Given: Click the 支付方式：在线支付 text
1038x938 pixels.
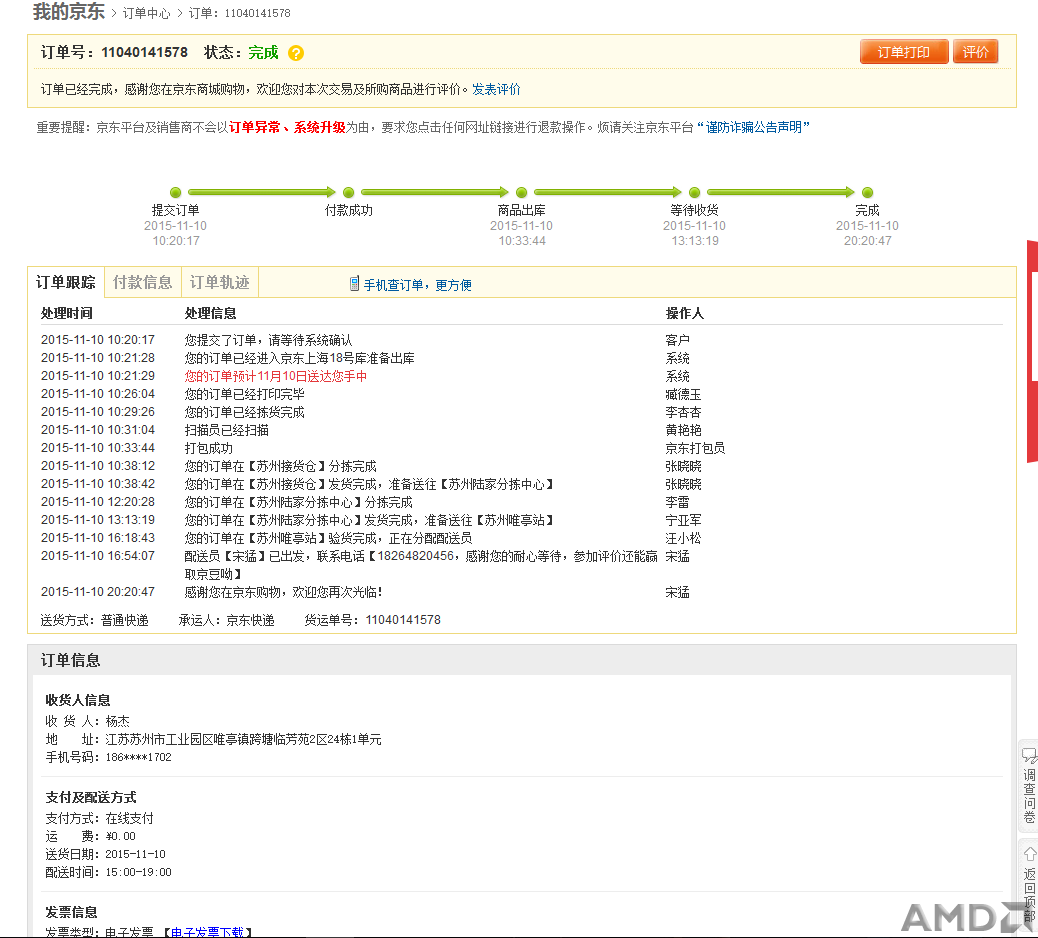Looking at the screenshot, I should click(99, 818).
